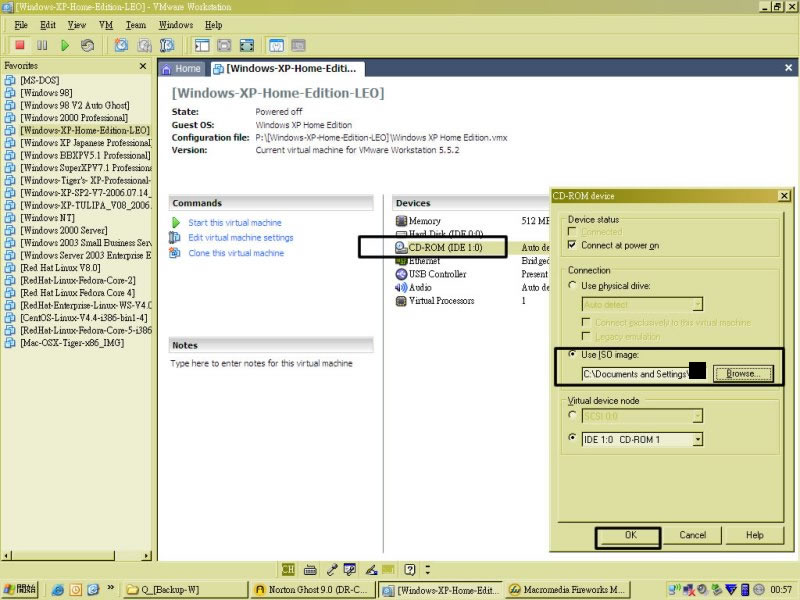Click the Summary View toolbar icon
Viewport: 800px width, 600px height.
pos(277,45)
